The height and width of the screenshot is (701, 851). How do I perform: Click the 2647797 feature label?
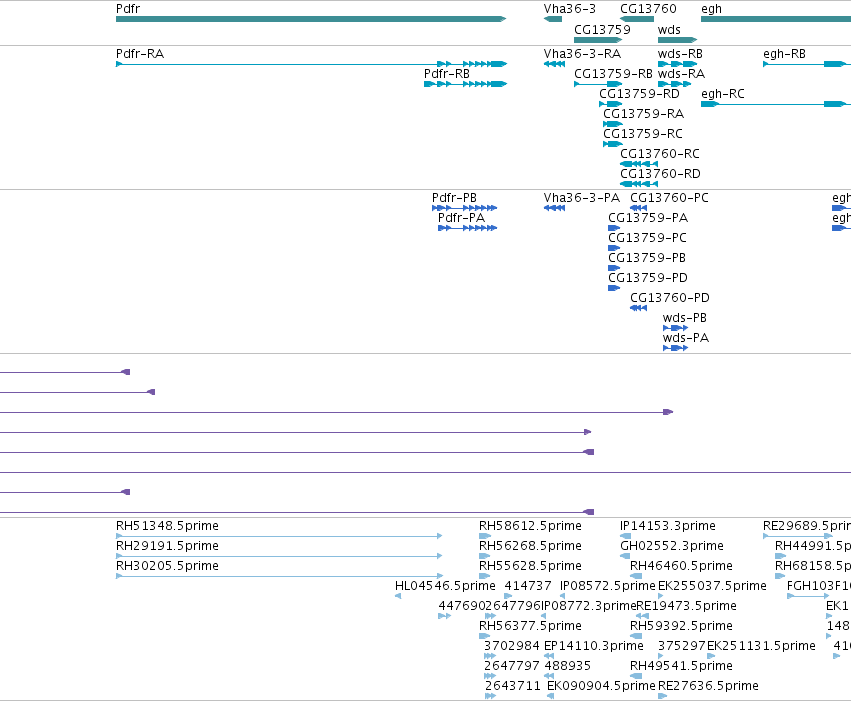(x=511, y=667)
